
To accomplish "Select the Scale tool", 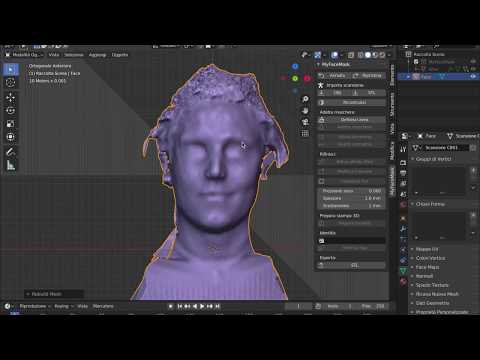I will [x=11, y=124].
